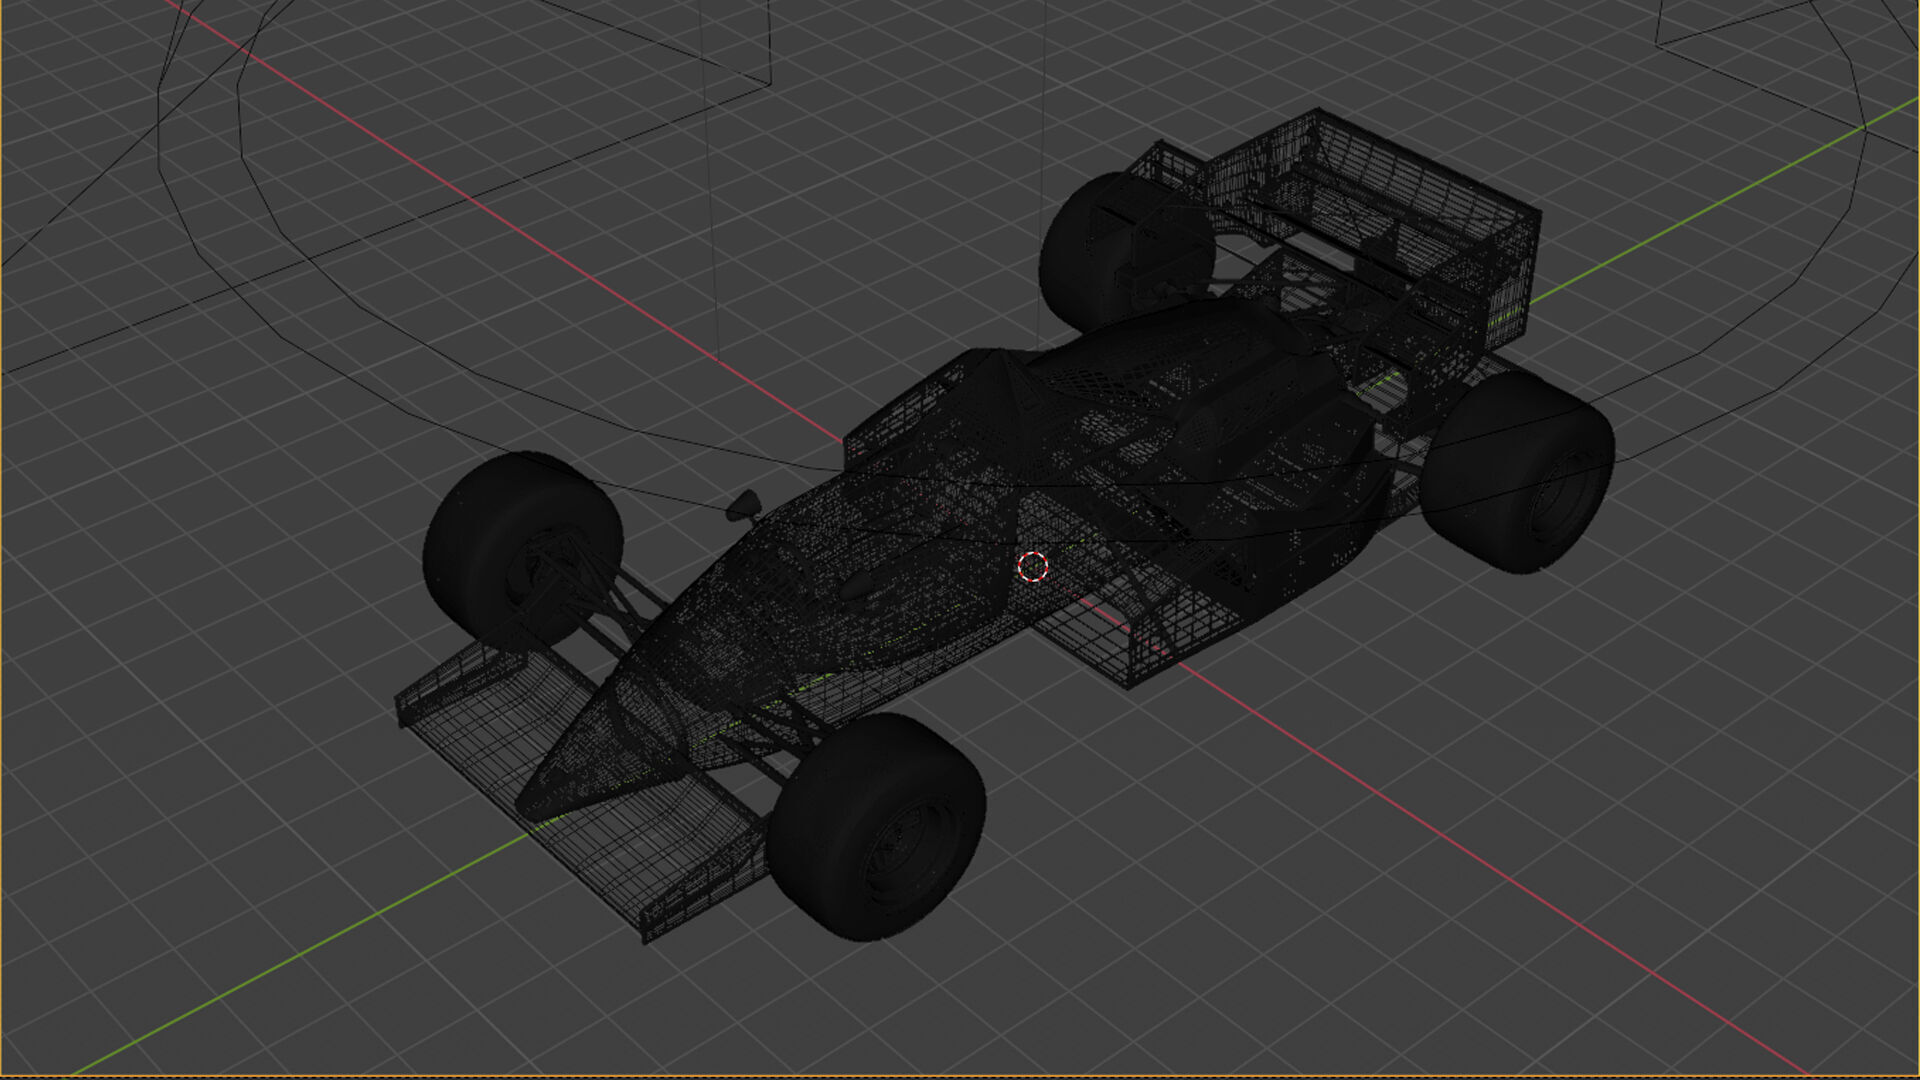Select the front wheel next to the side mirror
The image size is (1920, 1080).
523,552
